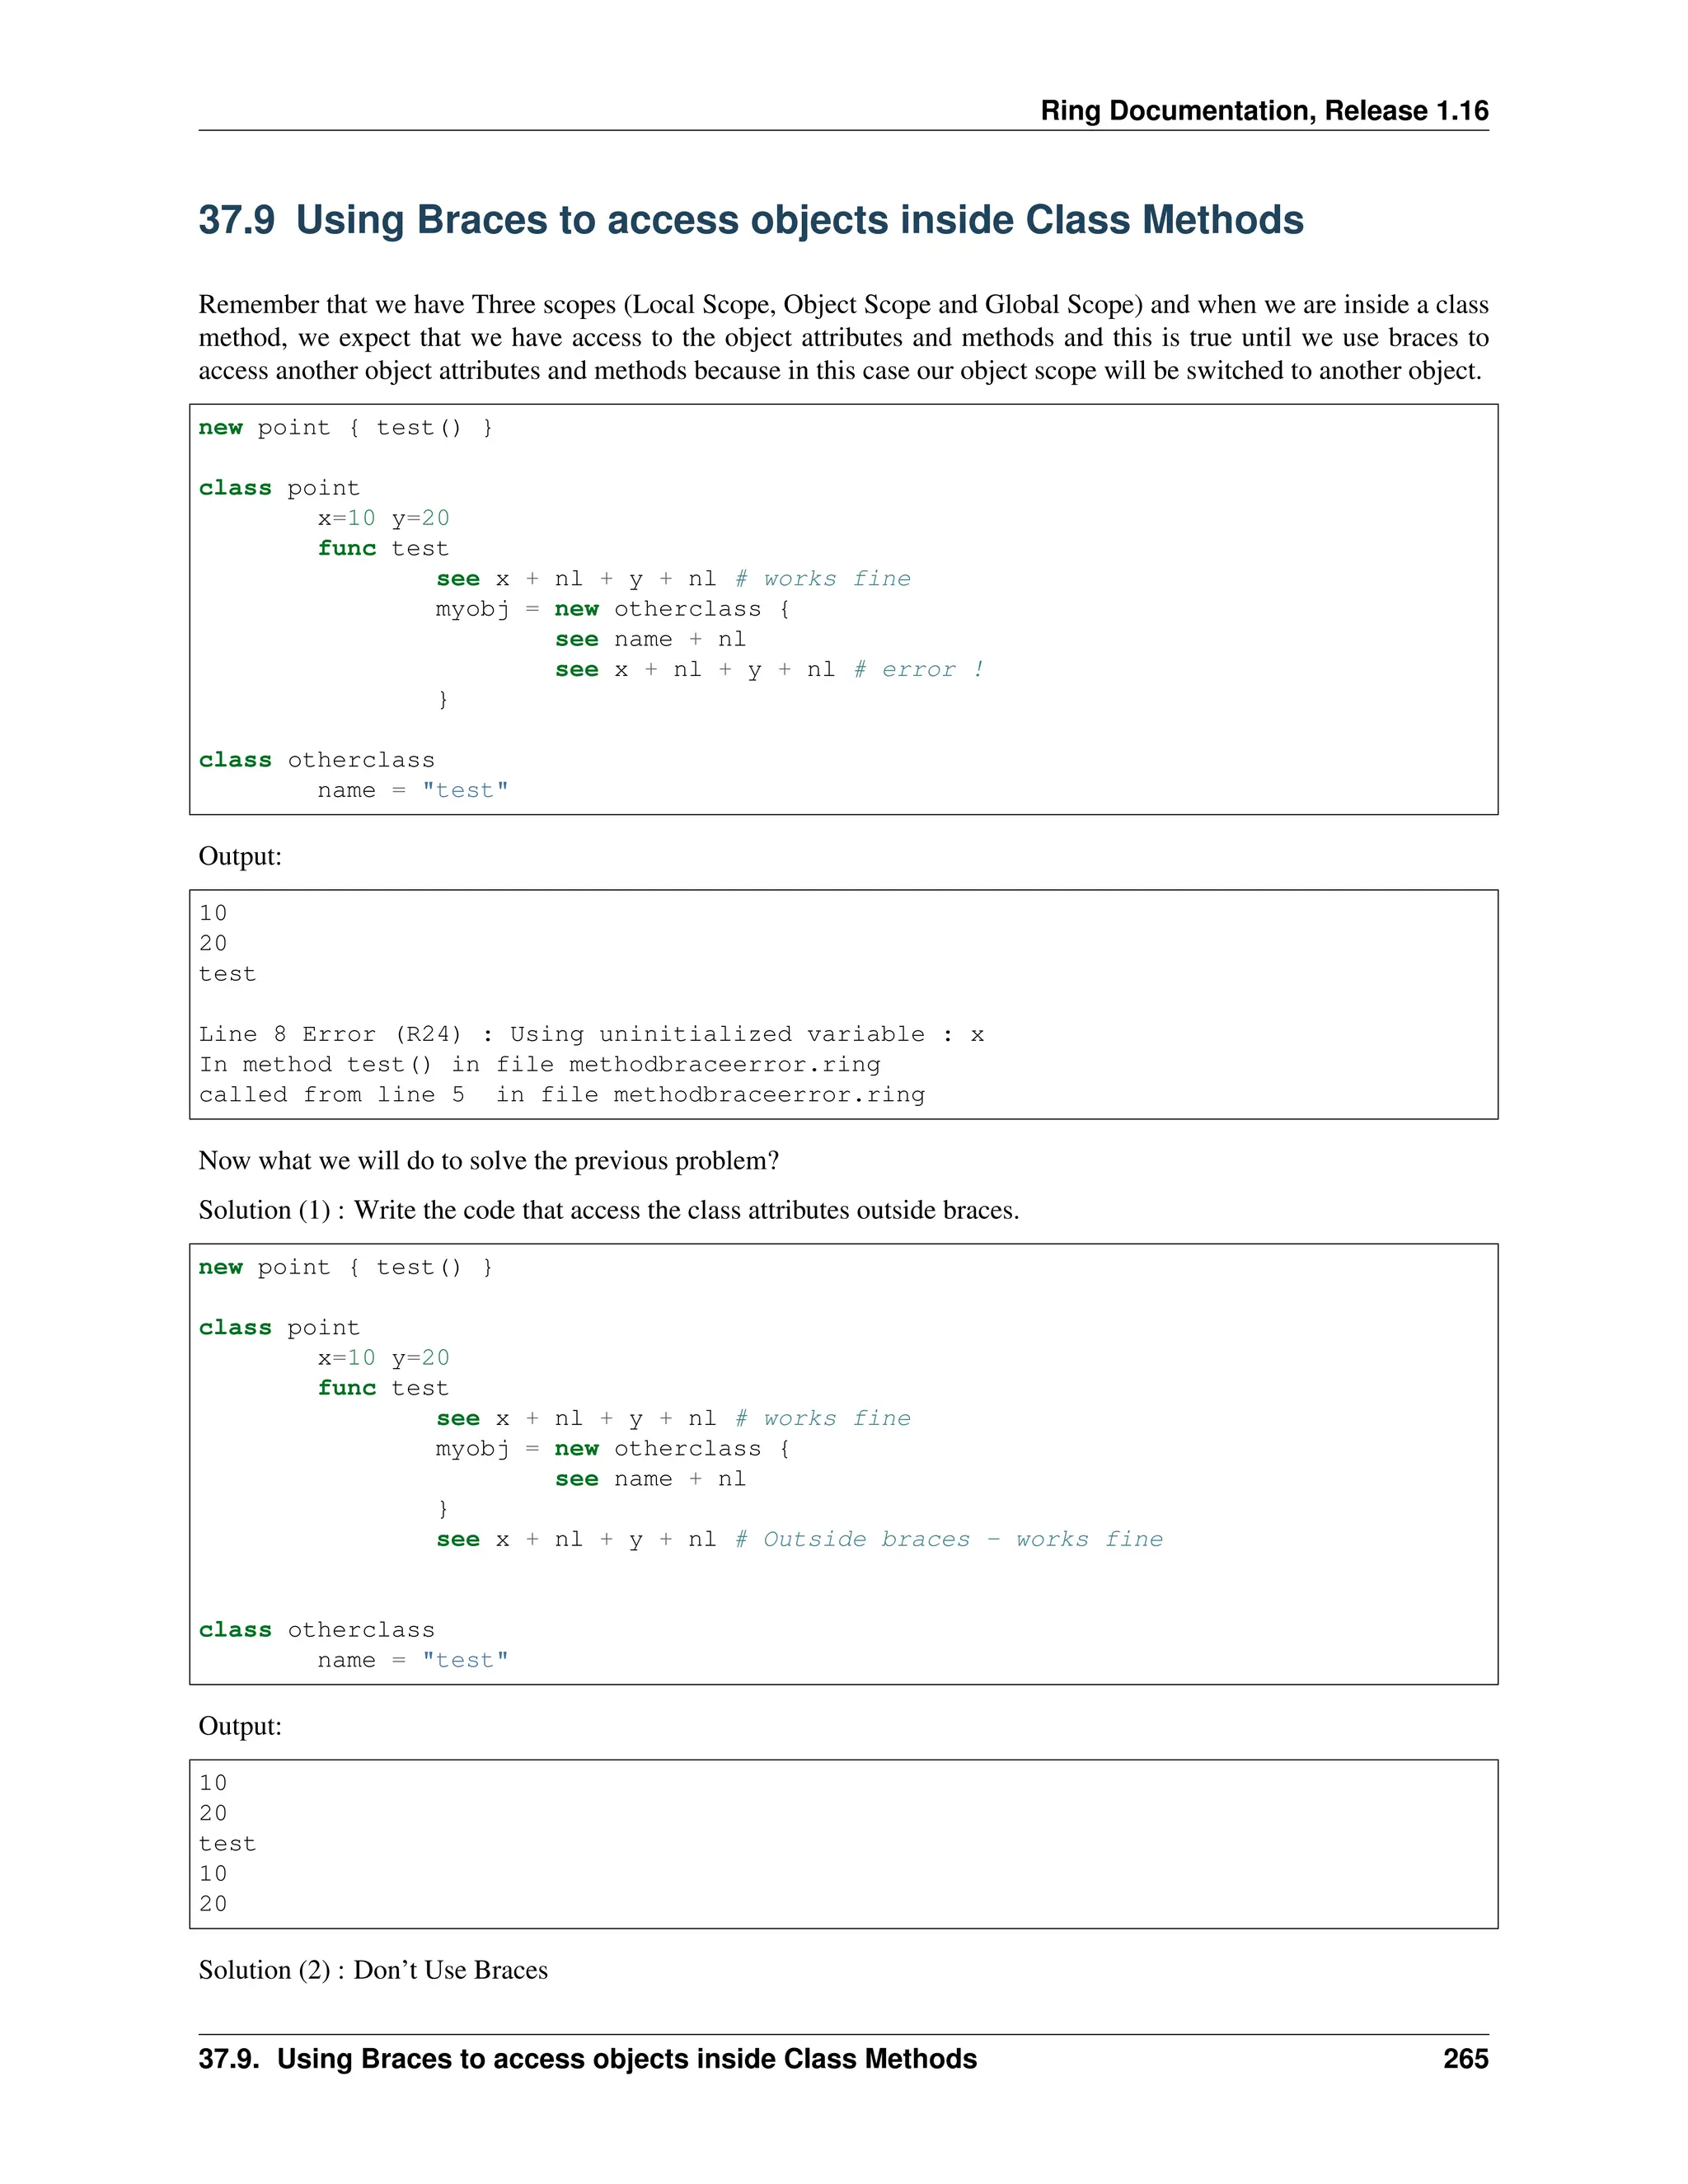
Task: Click page number 265 in the footer
Action: coord(1465,2059)
